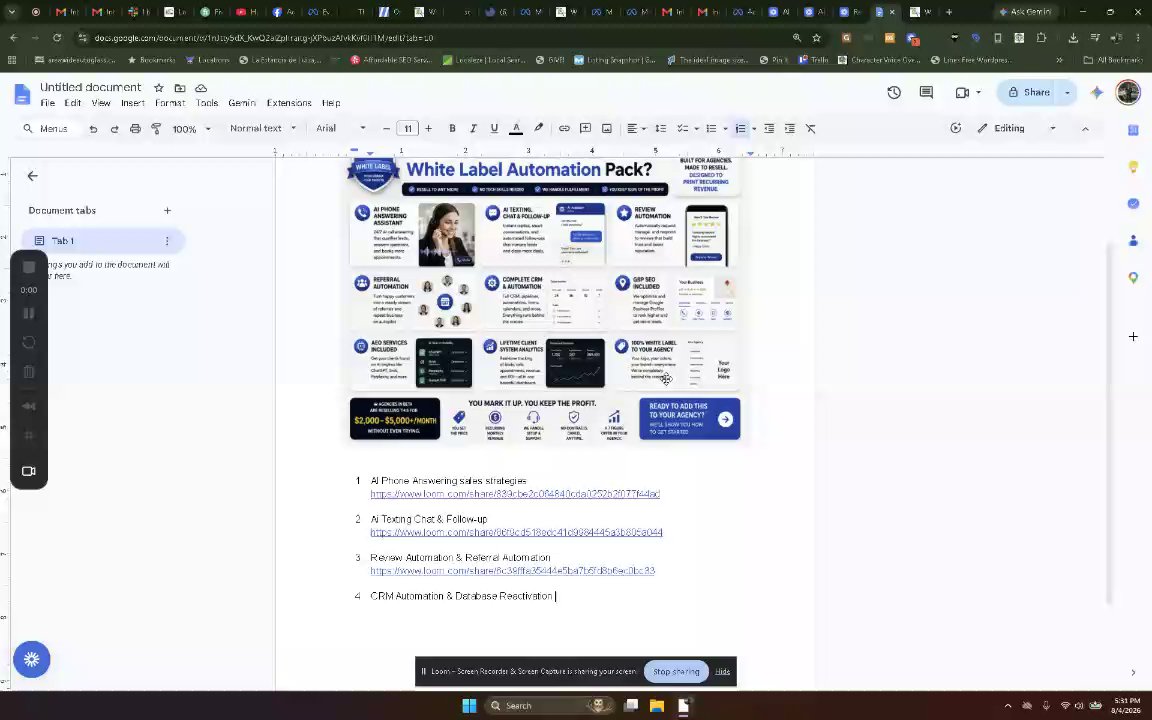Screen dimensions: 1152x720
Task: Open Loom link under AI Texting Chat
Action: (516, 533)
